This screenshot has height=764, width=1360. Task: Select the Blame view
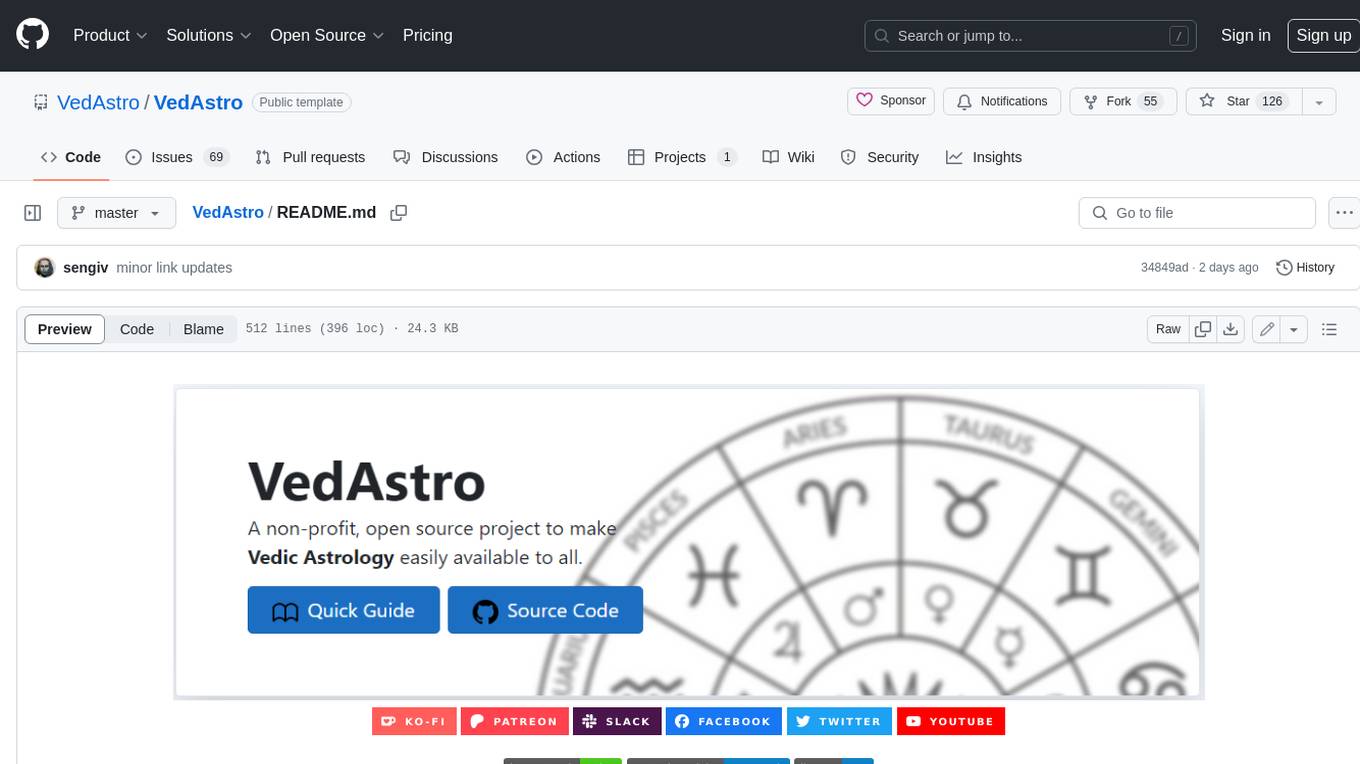tap(203, 329)
